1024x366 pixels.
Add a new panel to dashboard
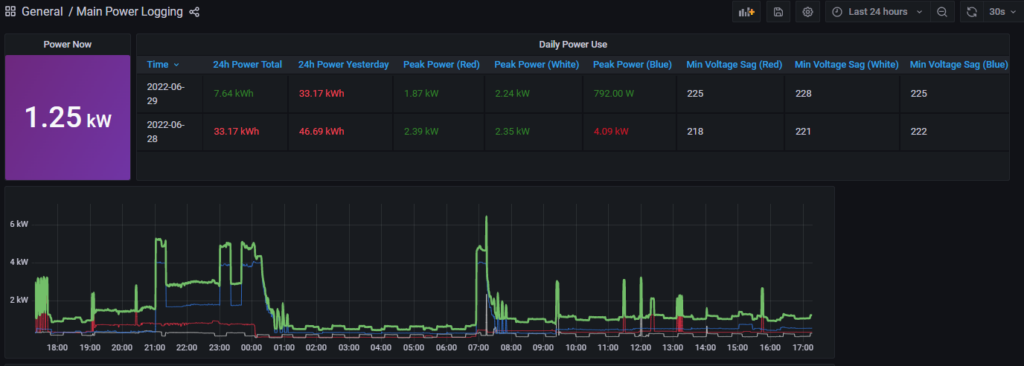point(746,12)
